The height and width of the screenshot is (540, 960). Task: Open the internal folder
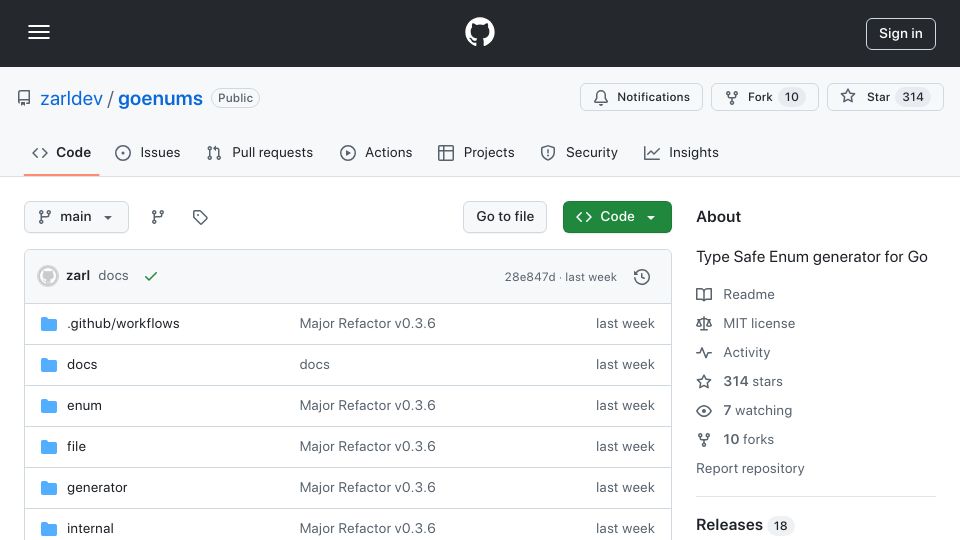(91, 528)
